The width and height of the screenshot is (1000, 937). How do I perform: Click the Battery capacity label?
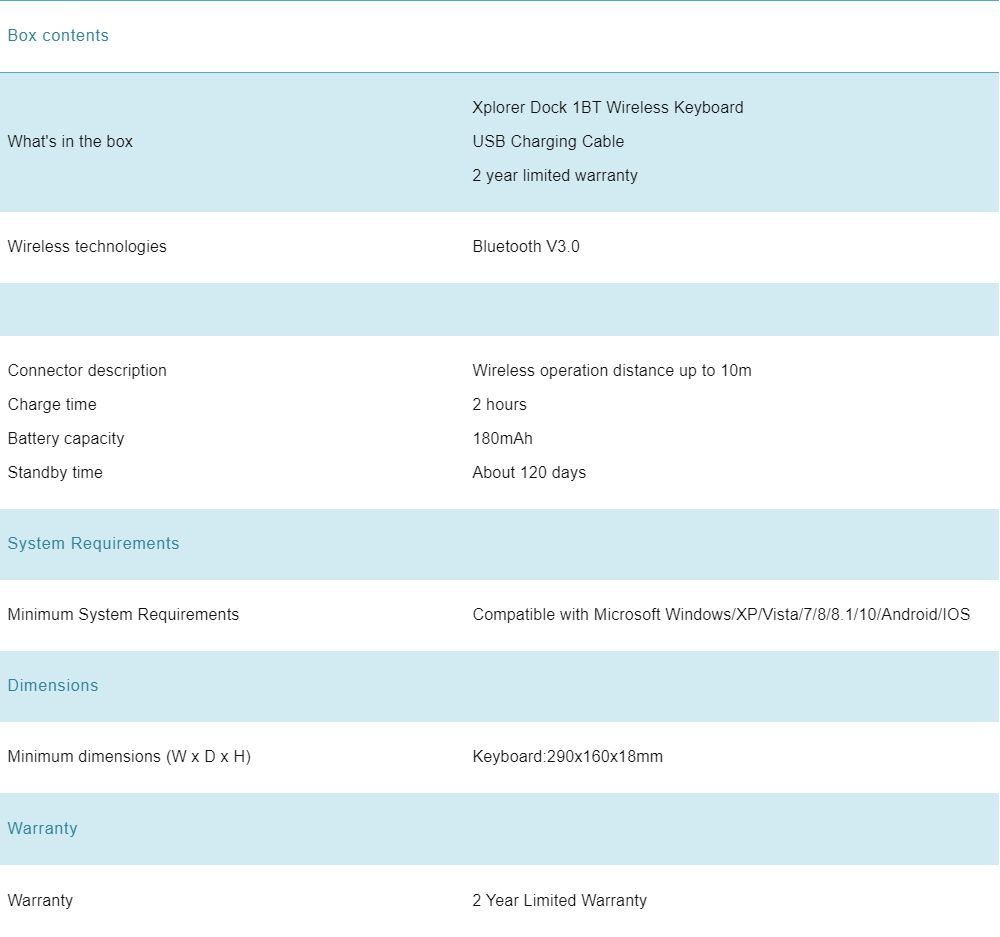tap(66, 439)
